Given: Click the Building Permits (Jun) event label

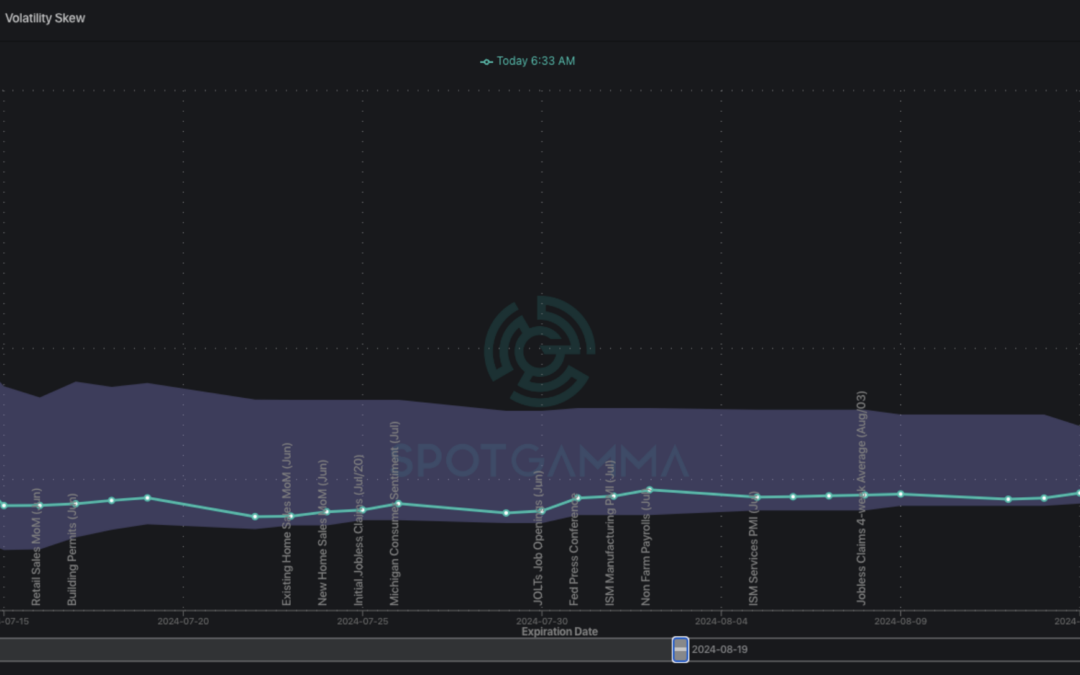Looking at the screenshot, I should tap(72, 550).
